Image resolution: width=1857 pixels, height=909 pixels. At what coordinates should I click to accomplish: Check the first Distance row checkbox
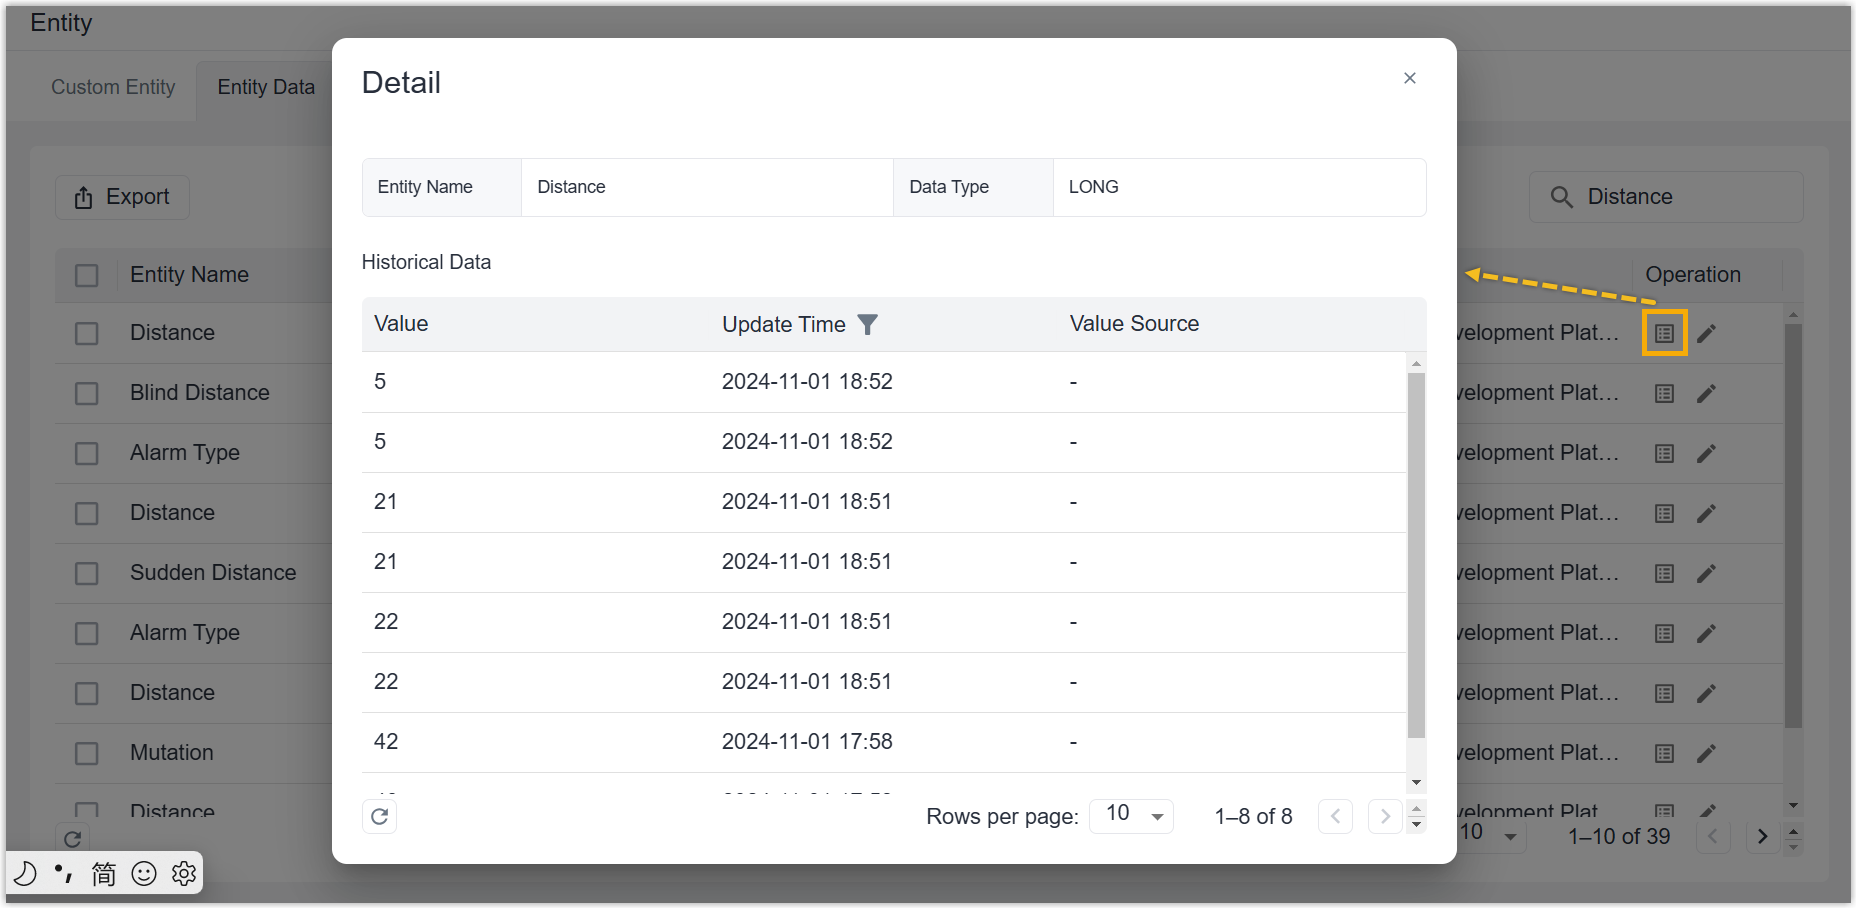coord(87,333)
